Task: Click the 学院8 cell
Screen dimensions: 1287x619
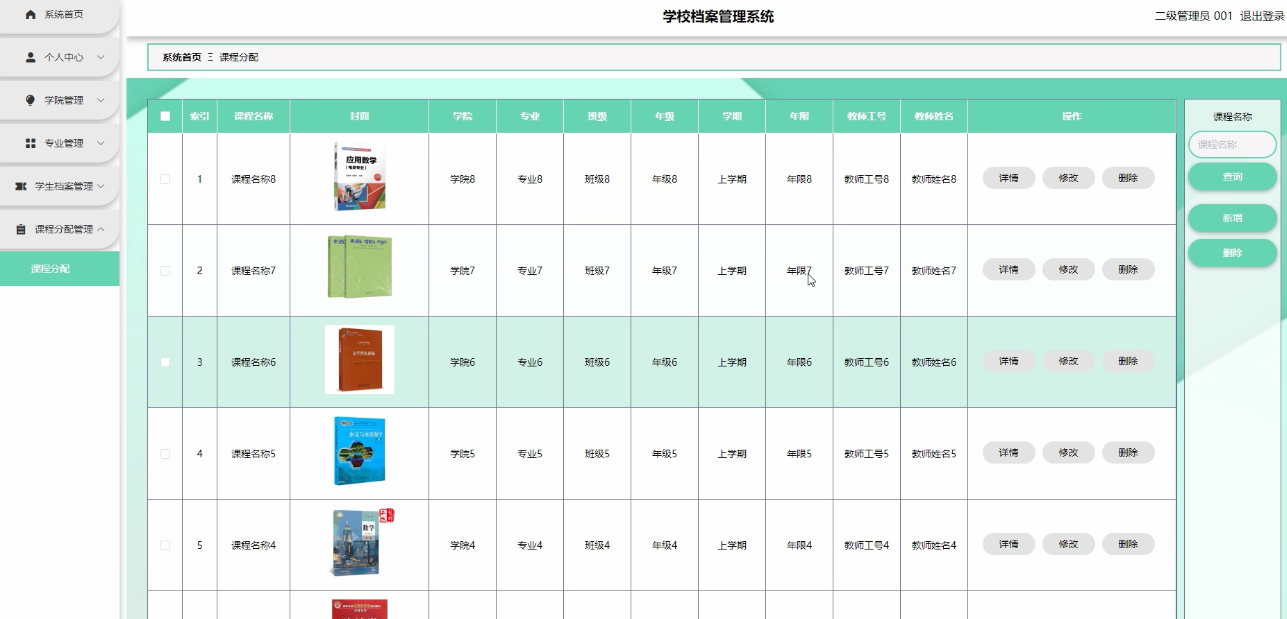Action: pyautogui.click(x=462, y=179)
